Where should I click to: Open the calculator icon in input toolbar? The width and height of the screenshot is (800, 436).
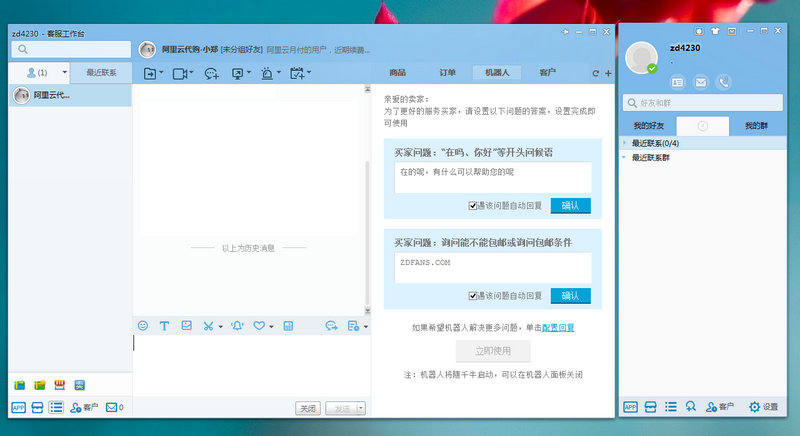288,326
